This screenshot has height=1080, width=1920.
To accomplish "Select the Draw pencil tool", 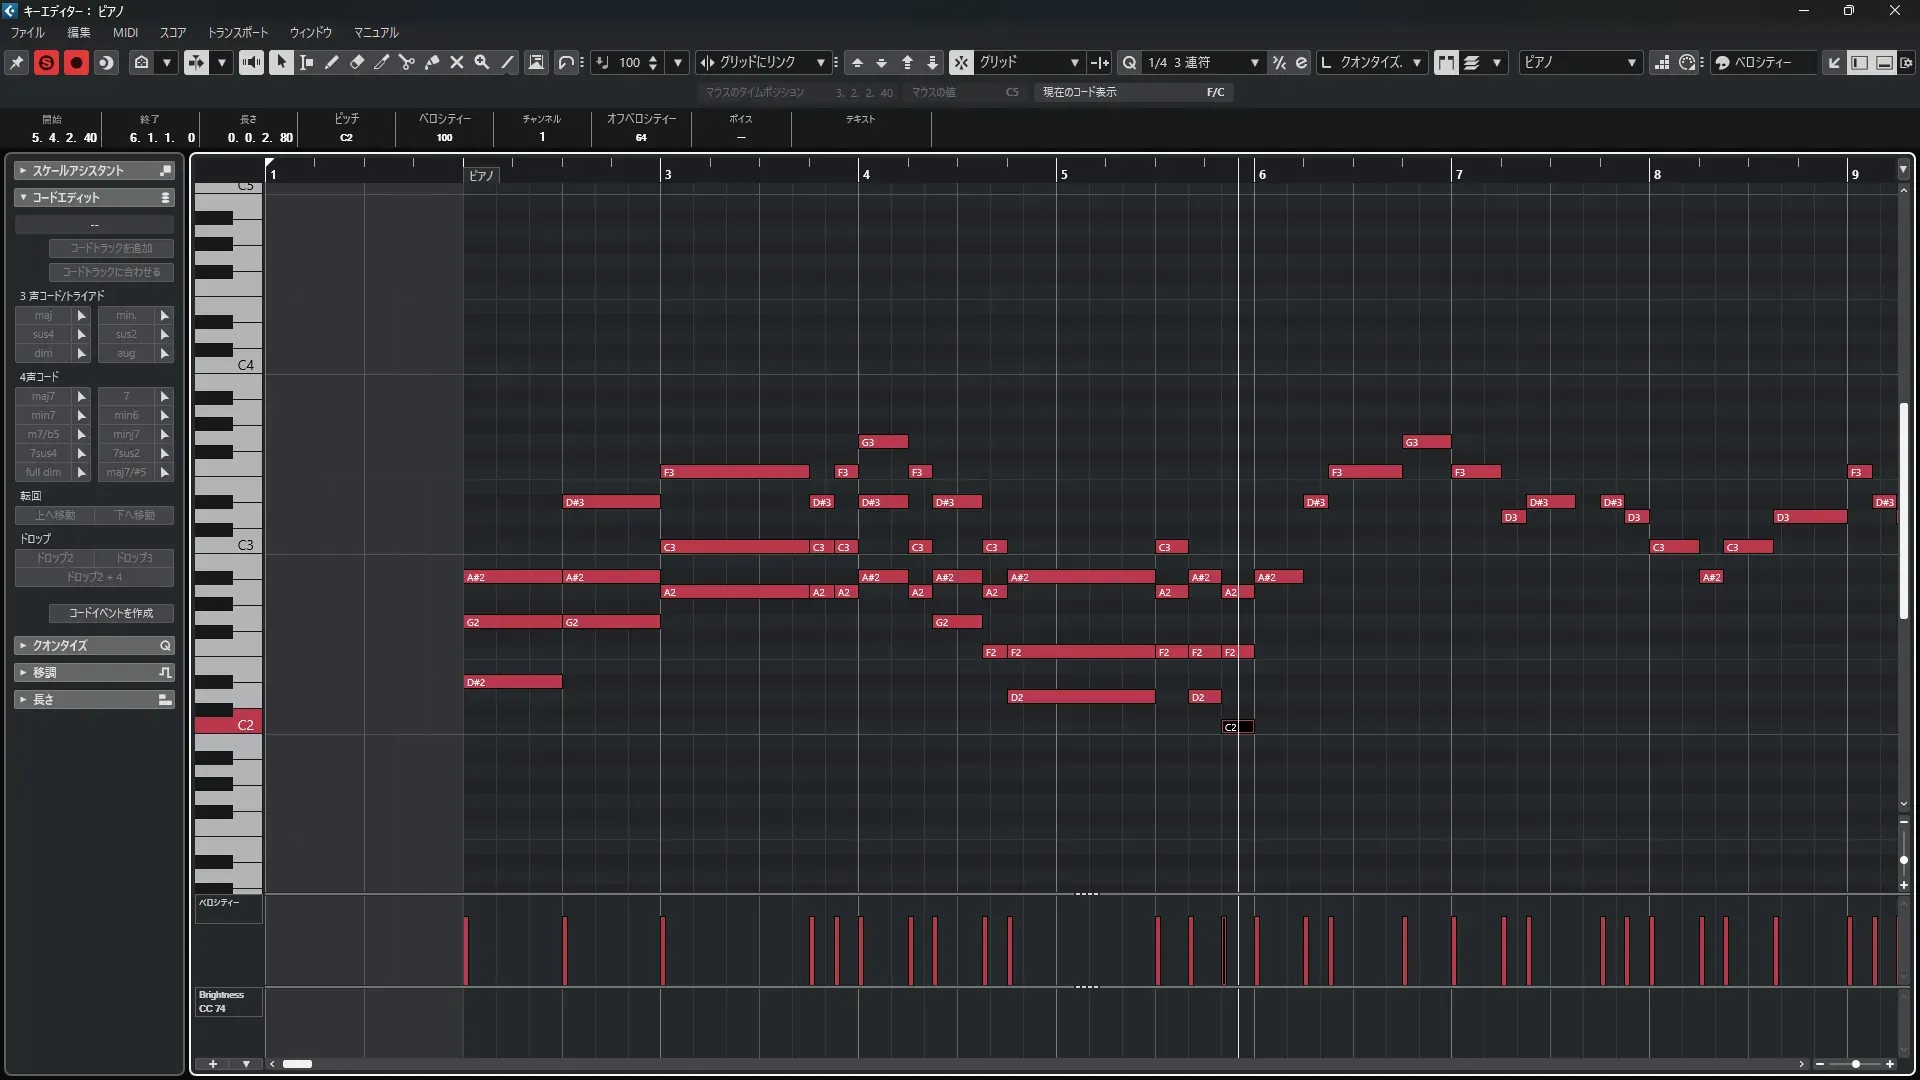I will (x=331, y=62).
